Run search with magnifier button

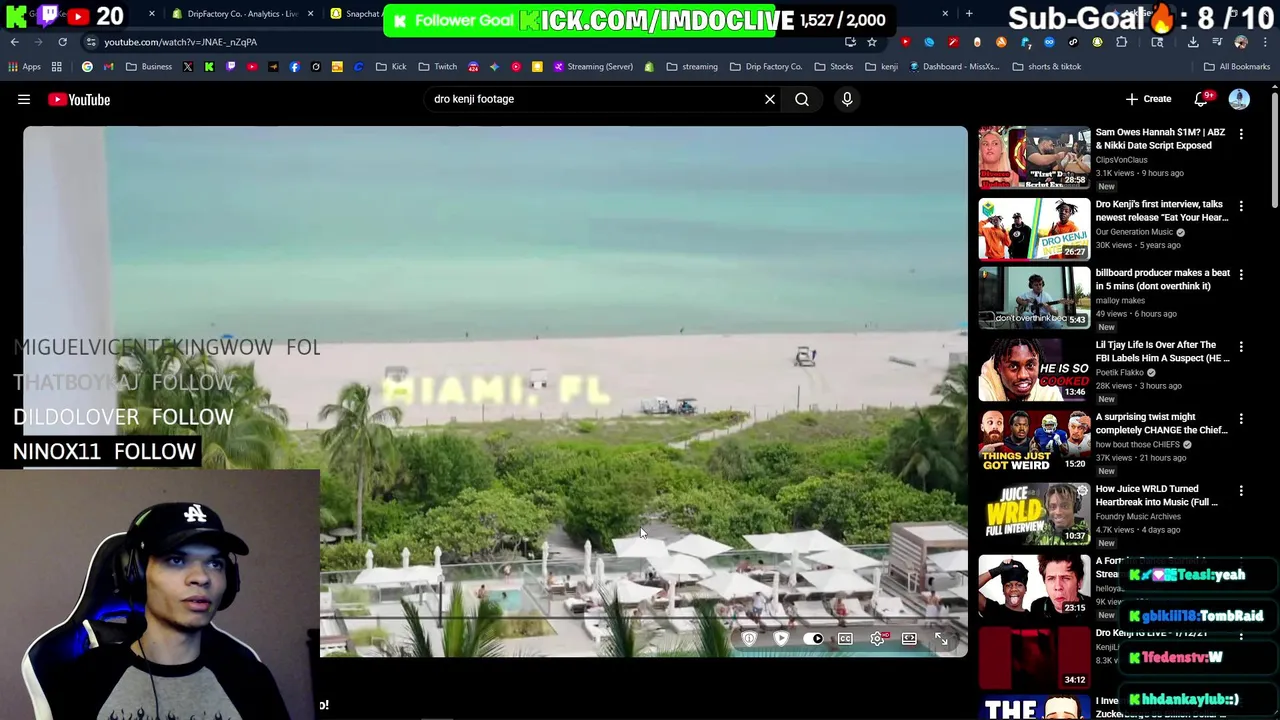pos(802,99)
